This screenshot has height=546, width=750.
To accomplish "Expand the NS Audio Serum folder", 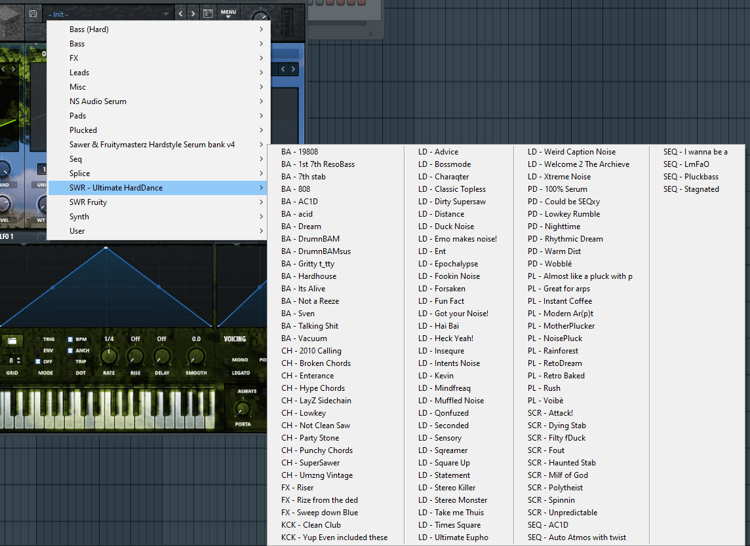I will click(x=159, y=101).
